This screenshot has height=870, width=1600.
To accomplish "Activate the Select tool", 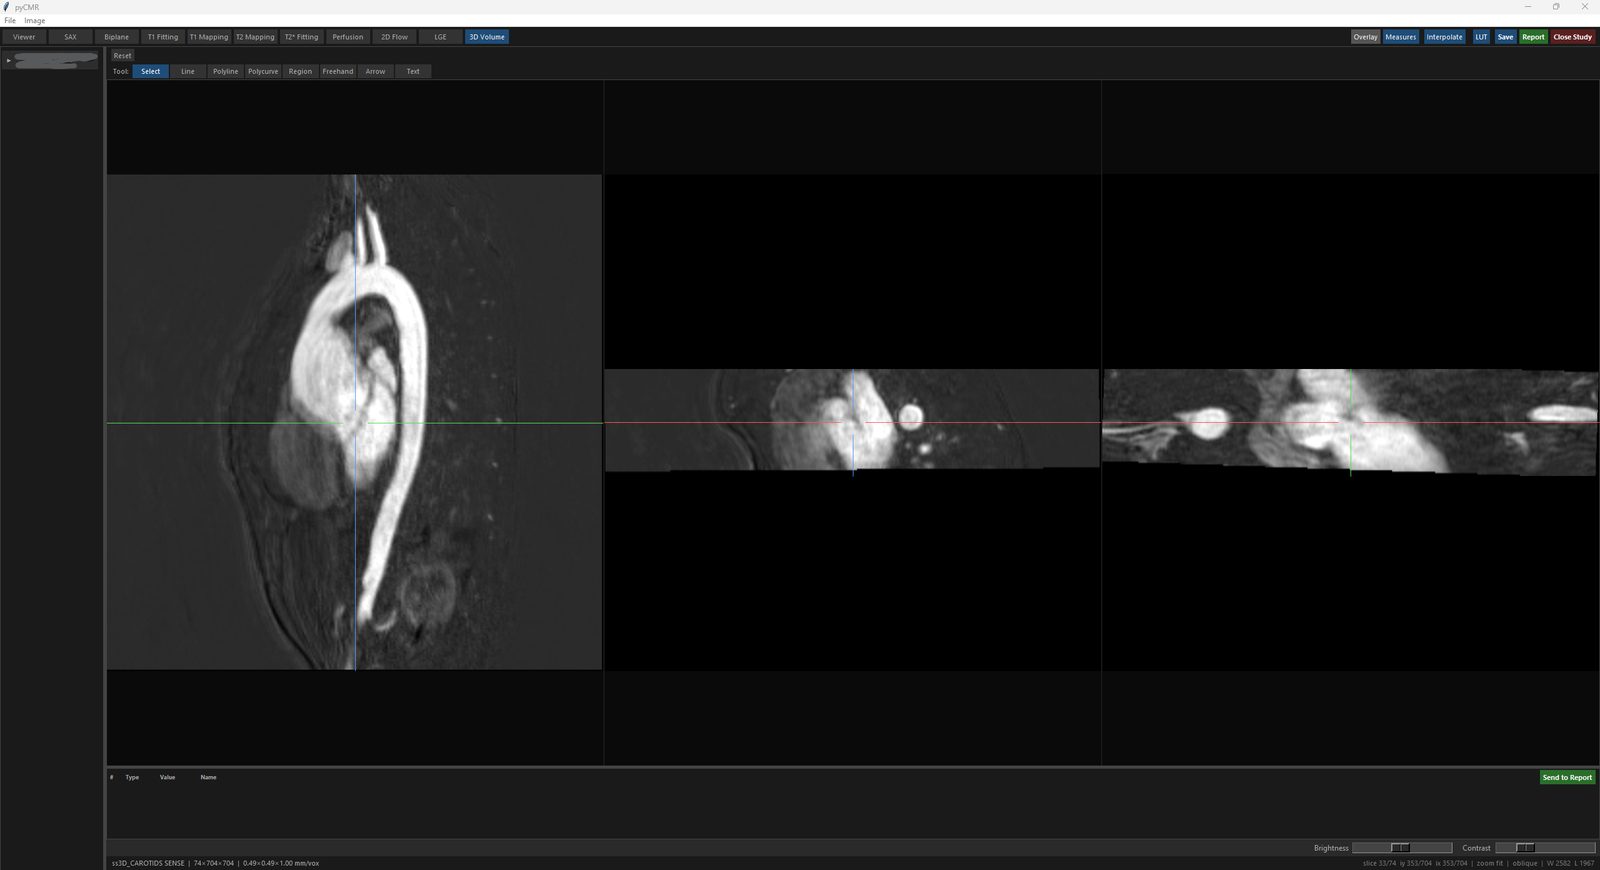I will 150,71.
